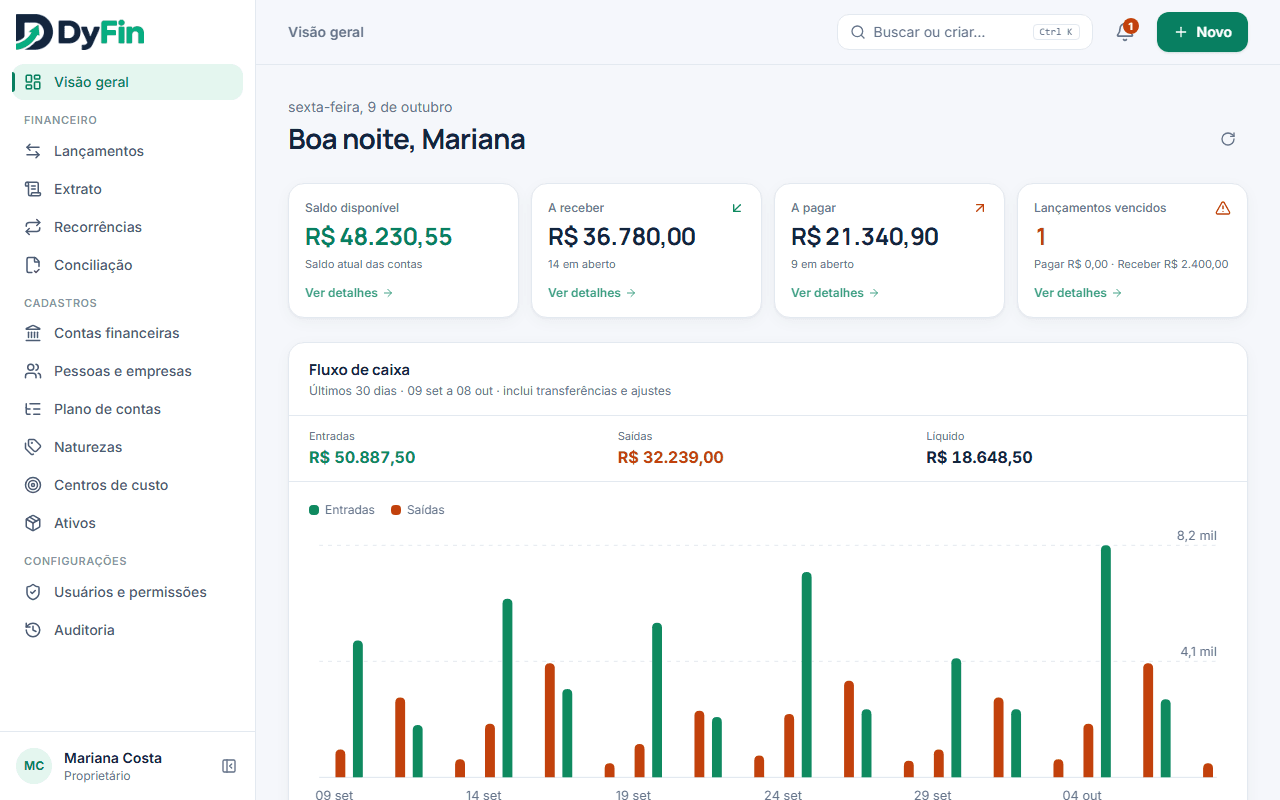This screenshot has width=1280, height=800.
Task: Open Ver detalhes under A pagar
Action: [x=835, y=293]
